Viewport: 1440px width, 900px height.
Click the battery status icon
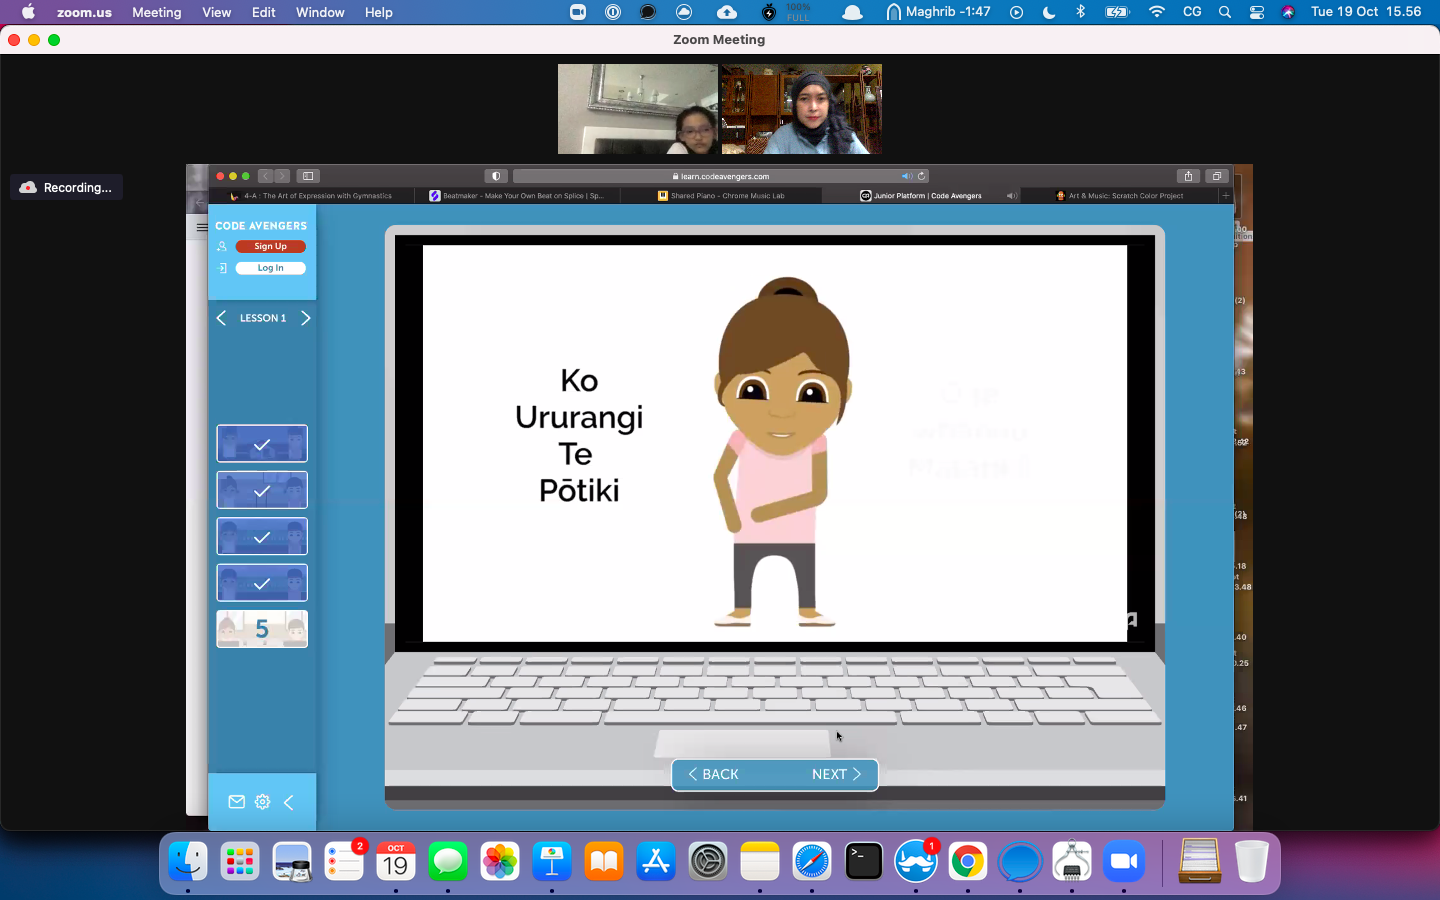click(1117, 12)
